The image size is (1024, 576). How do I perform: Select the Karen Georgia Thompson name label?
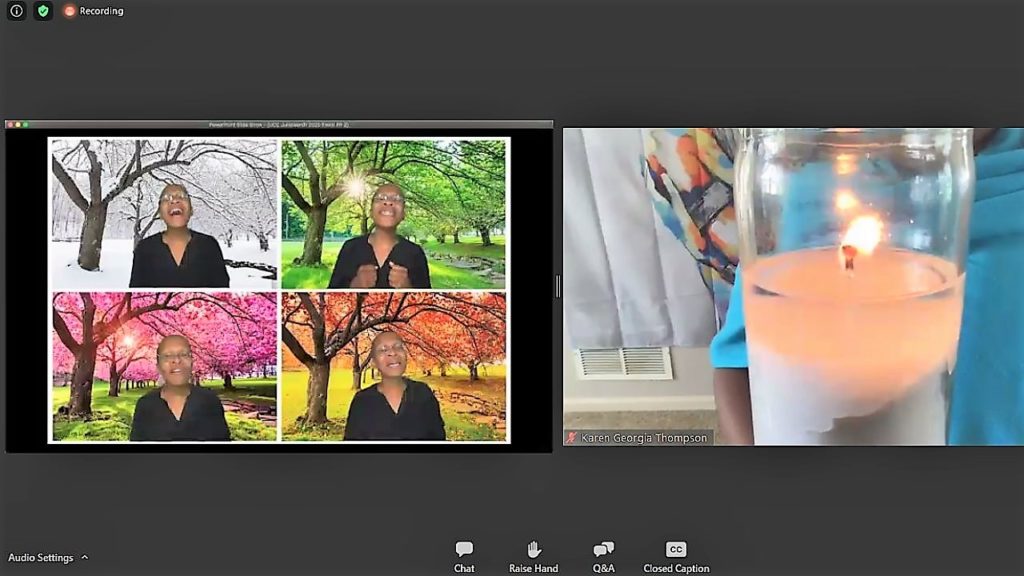pos(643,438)
